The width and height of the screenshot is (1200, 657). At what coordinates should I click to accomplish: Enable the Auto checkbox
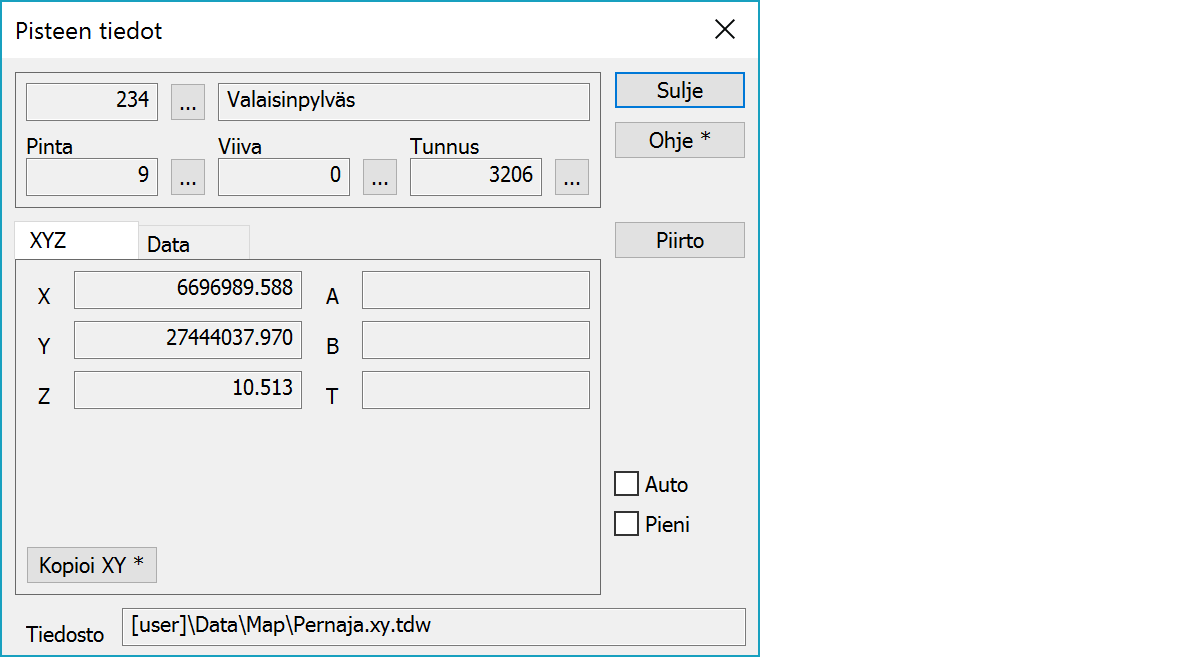click(627, 485)
